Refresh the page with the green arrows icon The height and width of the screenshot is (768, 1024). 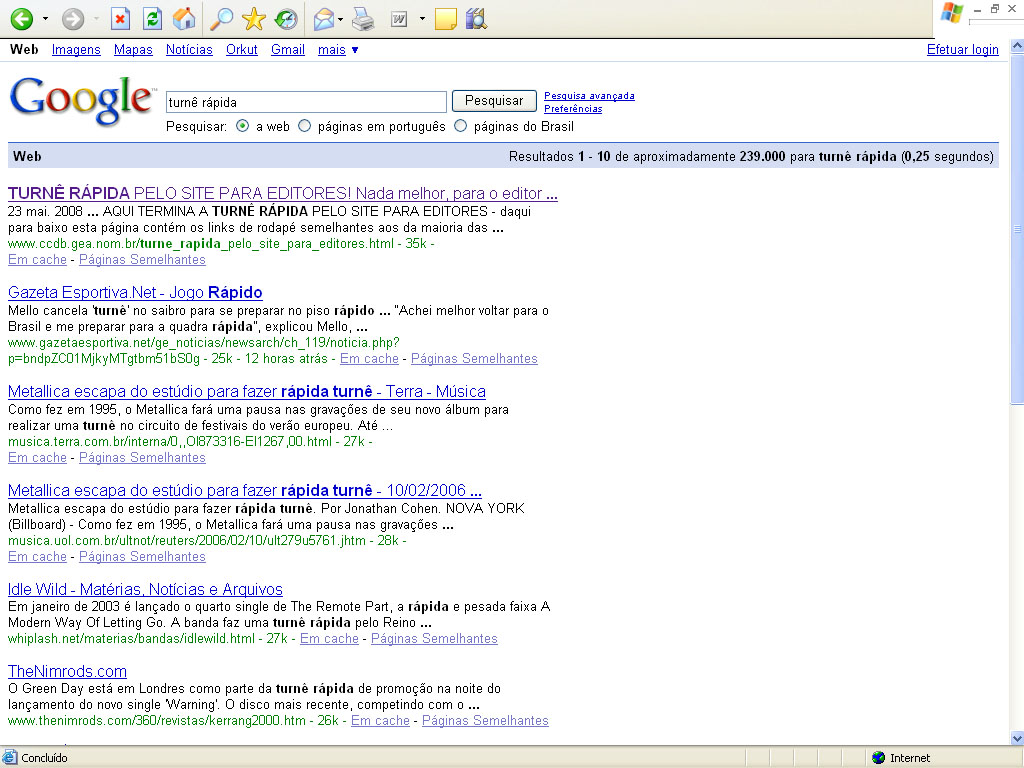[x=151, y=18]
